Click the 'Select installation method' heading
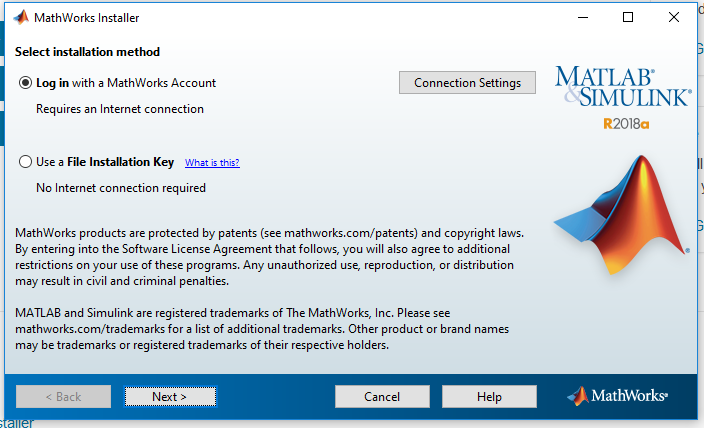Image resolution: width=704 pixels, height=428 pixels. click(87, 52)
